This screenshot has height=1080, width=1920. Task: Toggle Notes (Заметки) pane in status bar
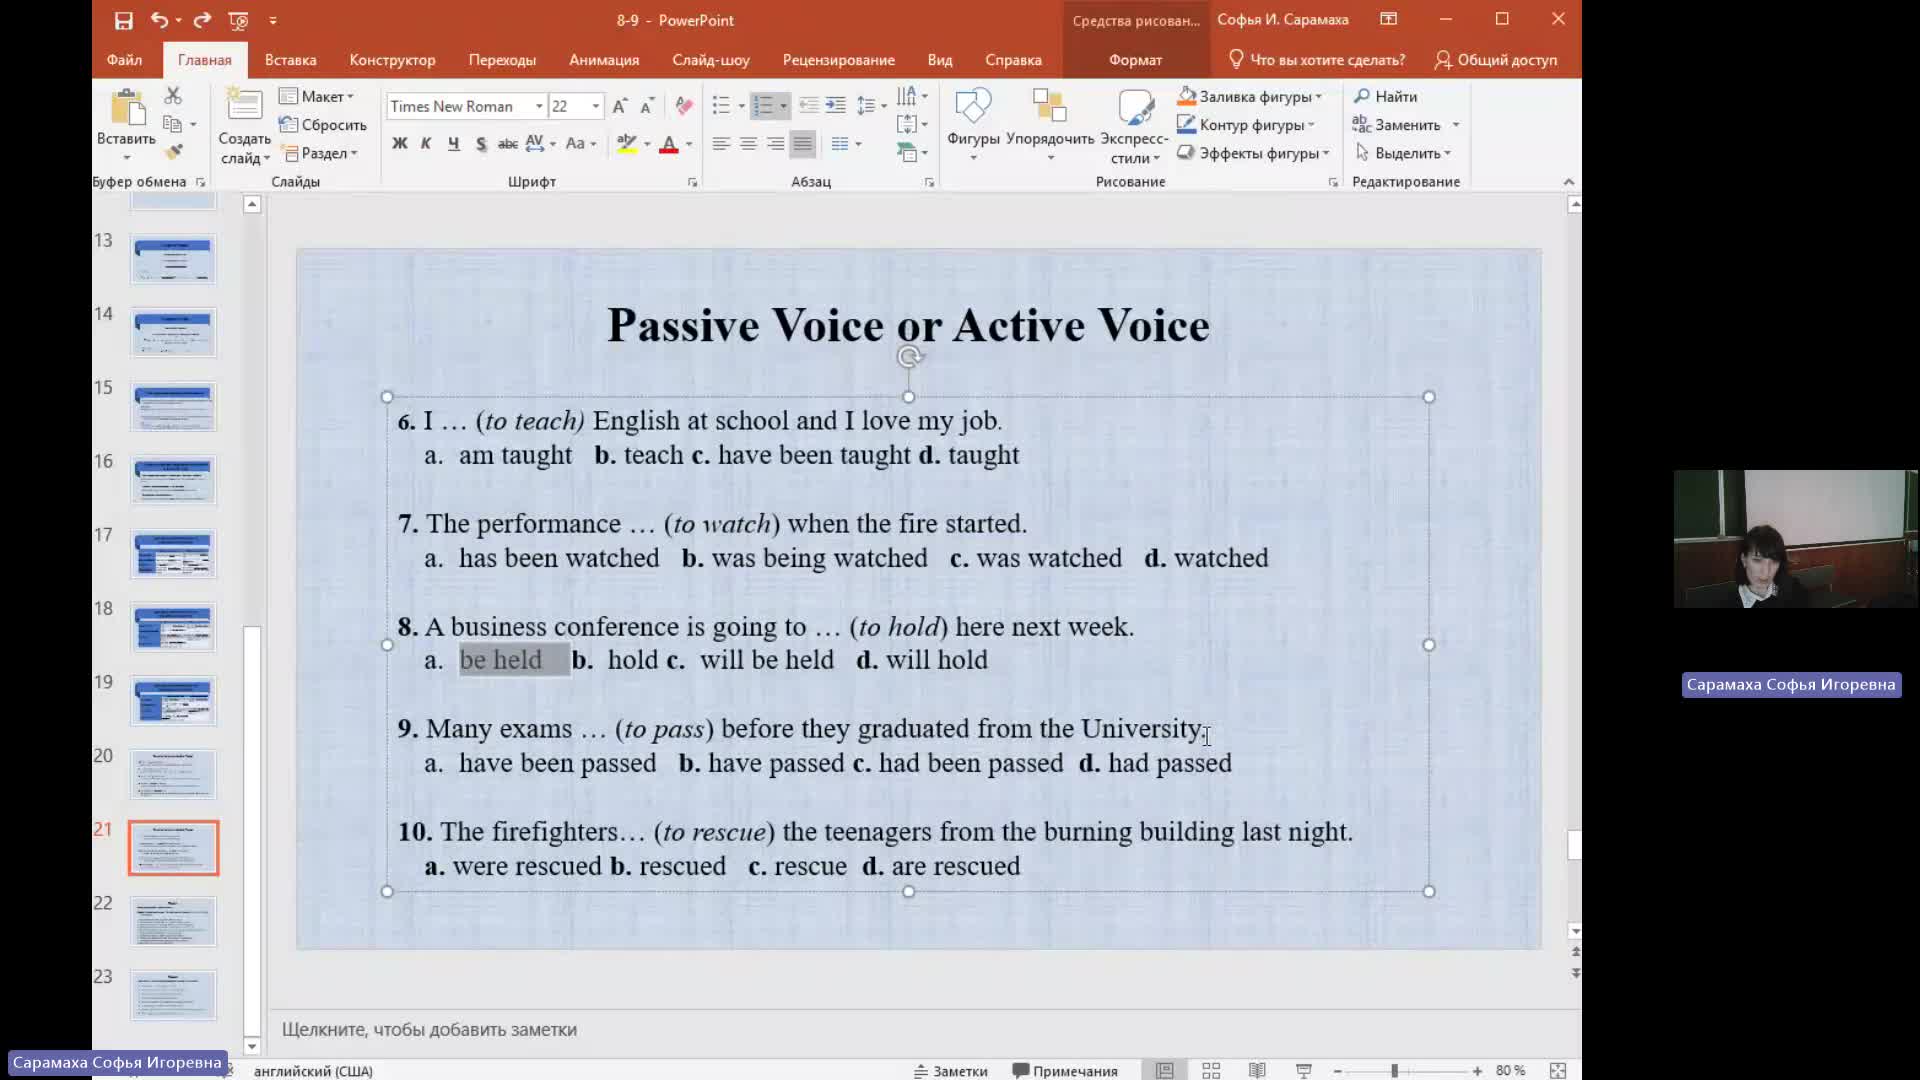(x=950, y=1070)
